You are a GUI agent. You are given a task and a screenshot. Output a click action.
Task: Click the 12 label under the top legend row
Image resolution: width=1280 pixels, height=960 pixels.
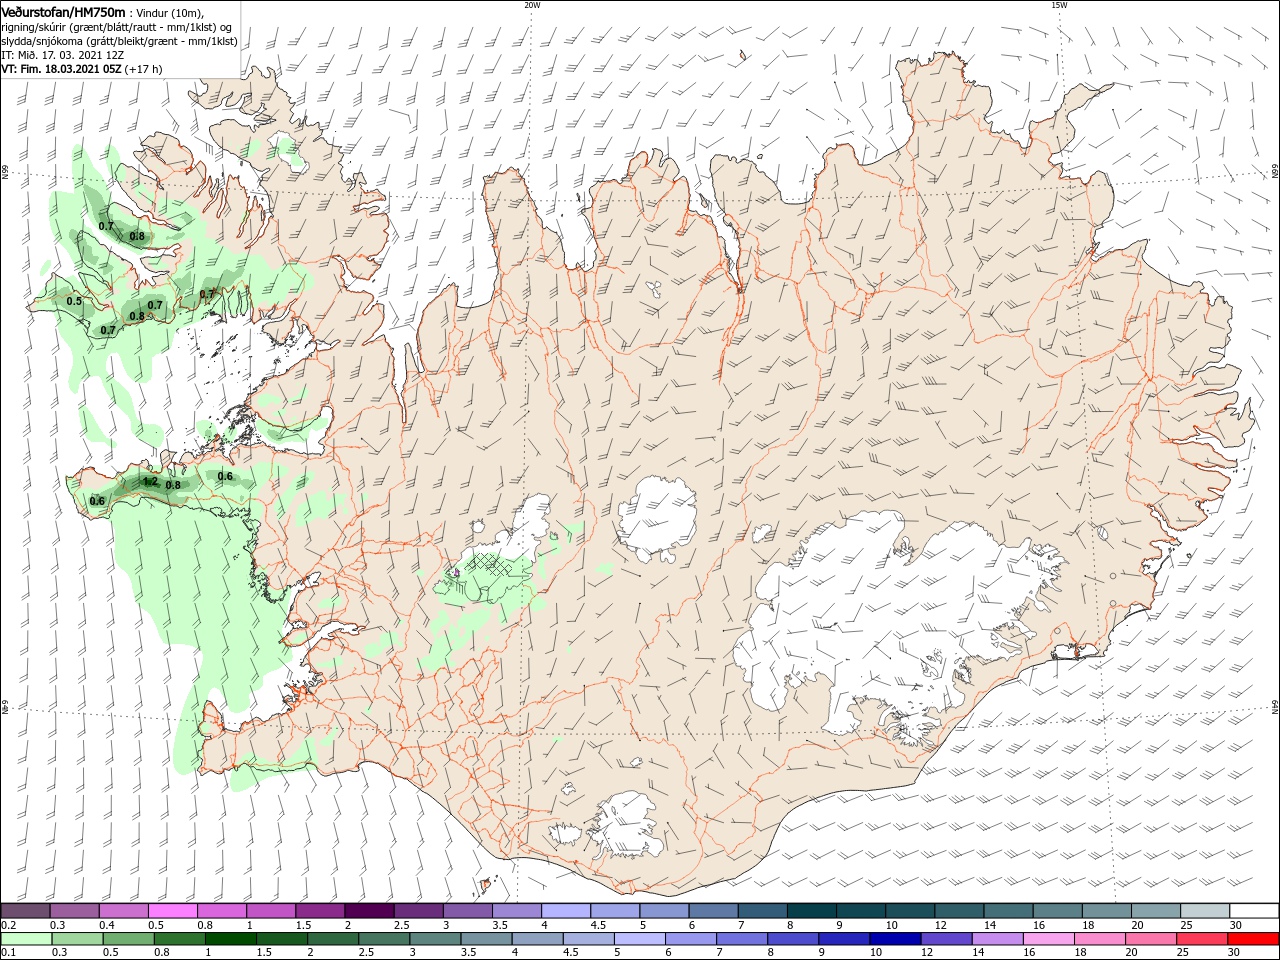[940, 925]
